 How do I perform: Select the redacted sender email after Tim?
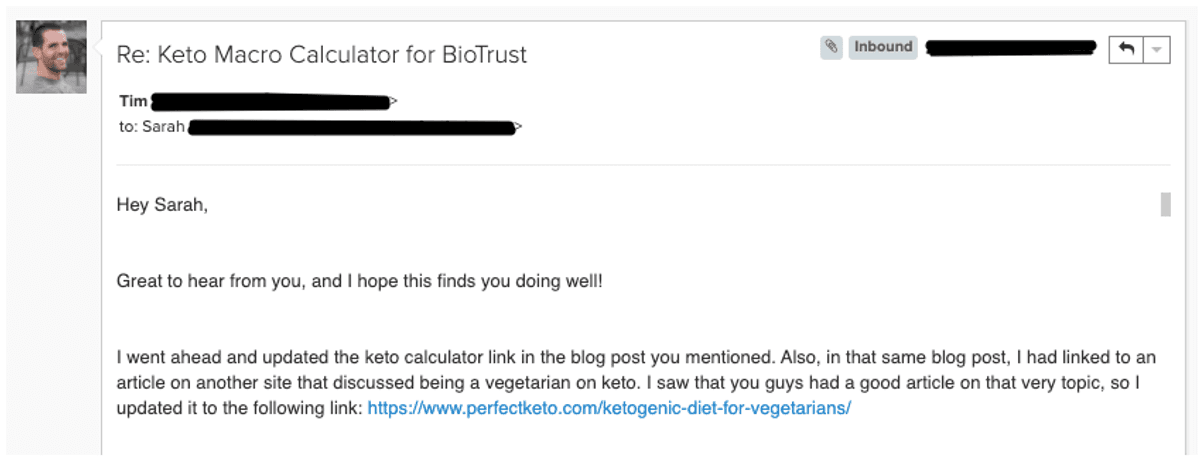pyautogui.click(x=269, y=102)
